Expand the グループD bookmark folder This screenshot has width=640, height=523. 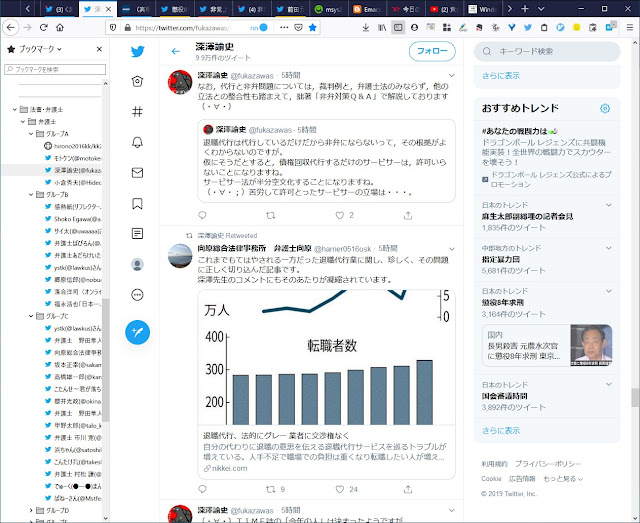click(x=31, y=510)
